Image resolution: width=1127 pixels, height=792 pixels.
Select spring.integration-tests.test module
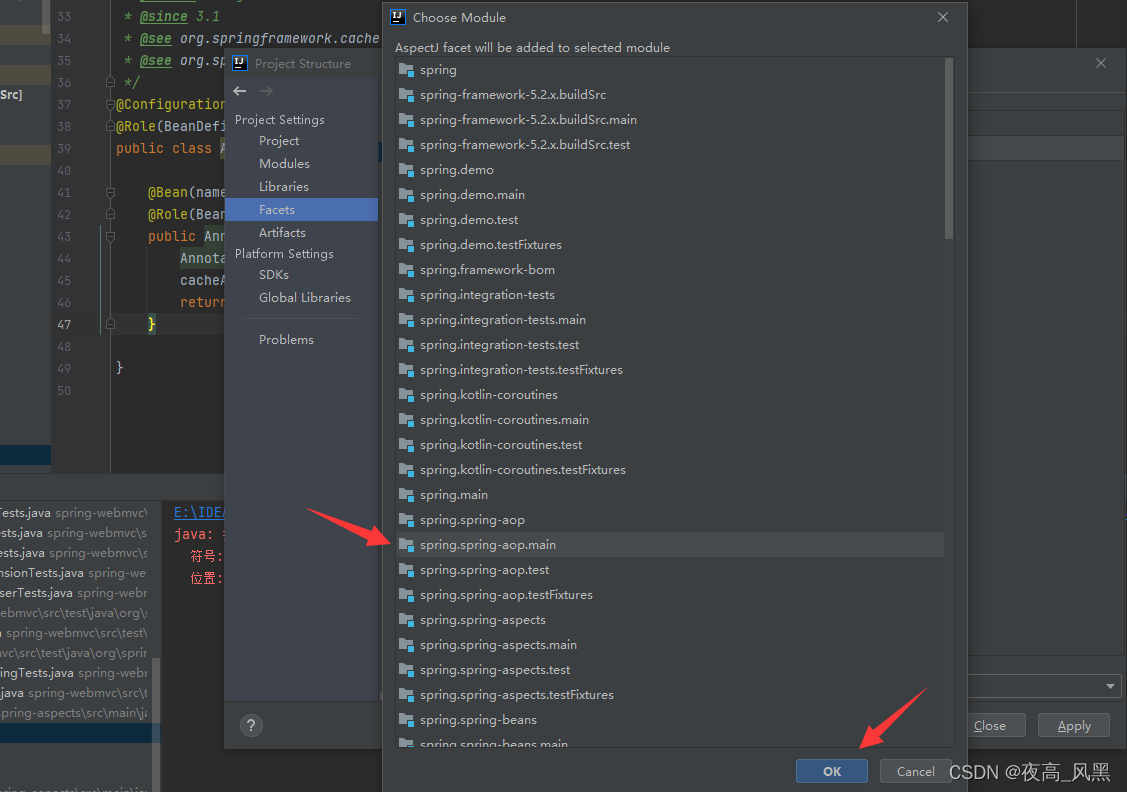click(x=669, y=345)
